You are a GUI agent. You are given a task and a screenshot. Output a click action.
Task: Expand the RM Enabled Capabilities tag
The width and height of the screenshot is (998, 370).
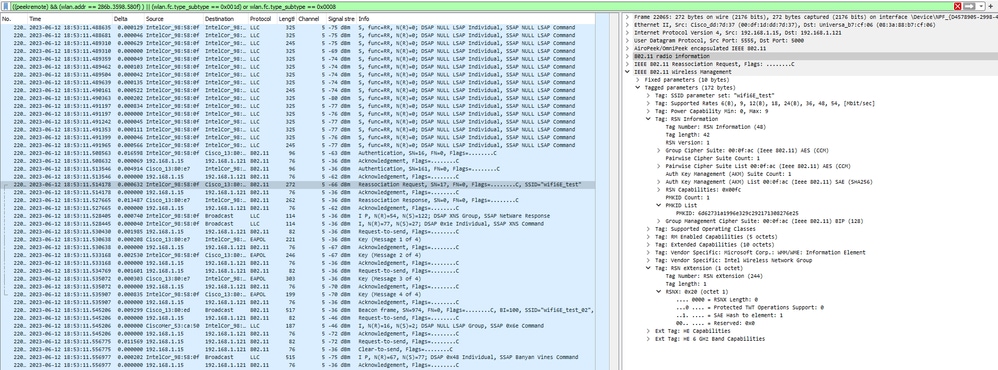[649, 237]
